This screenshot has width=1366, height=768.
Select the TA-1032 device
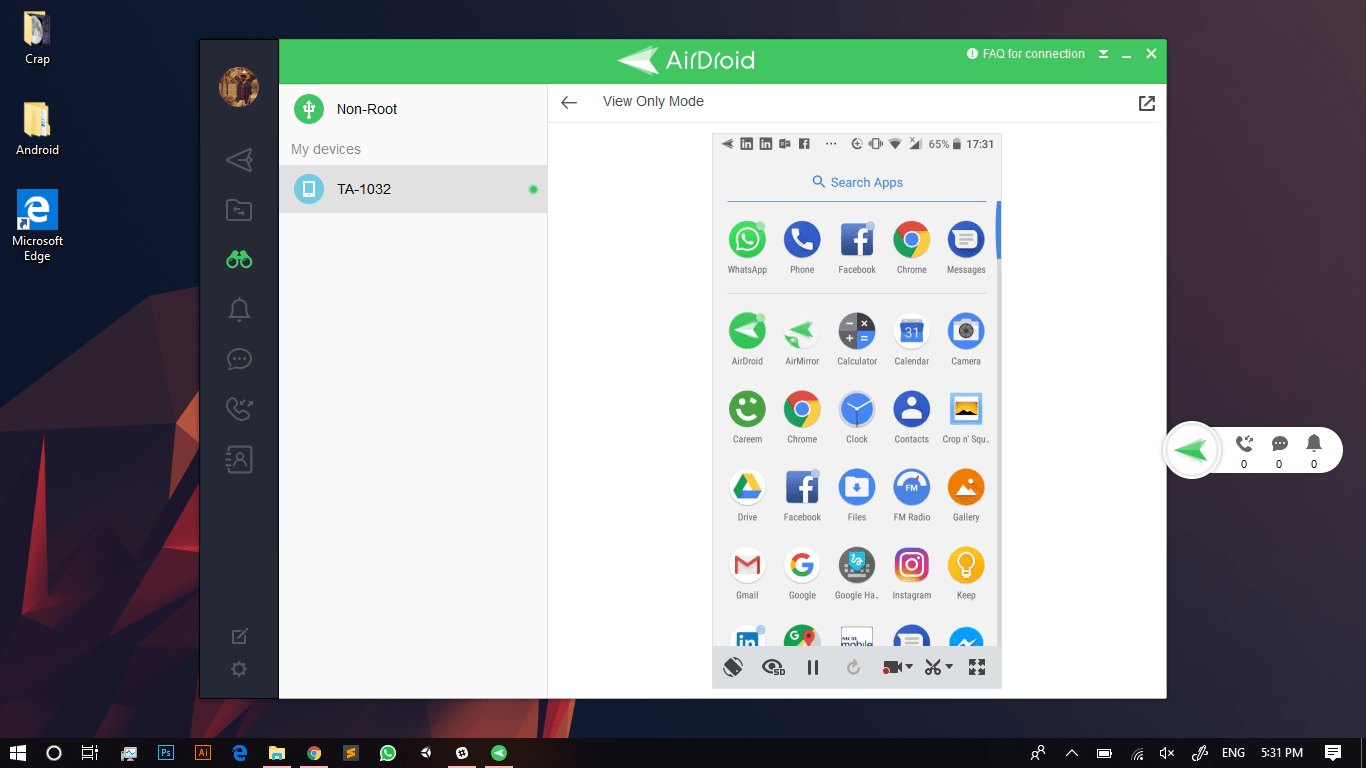[x=413, y=189]
